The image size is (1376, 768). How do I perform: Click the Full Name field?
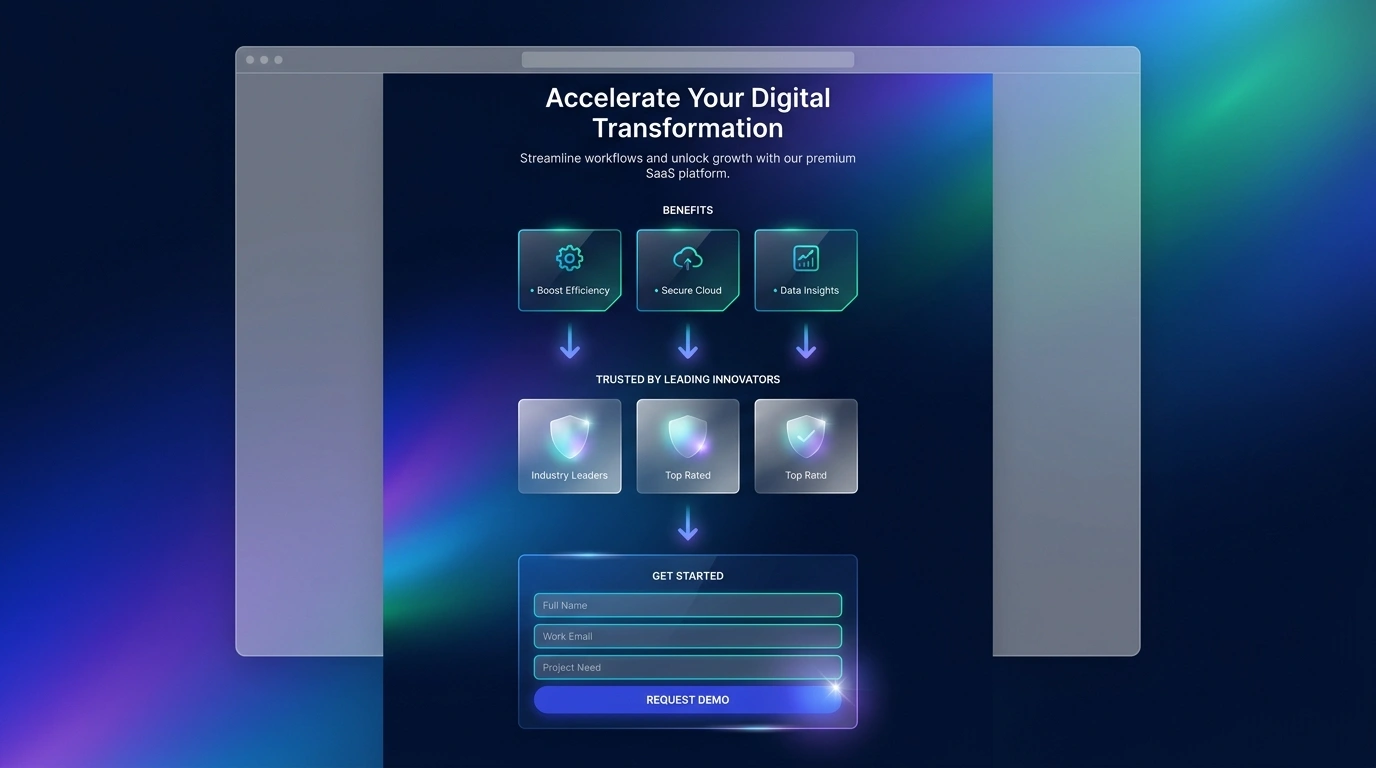tap(688, 605)
